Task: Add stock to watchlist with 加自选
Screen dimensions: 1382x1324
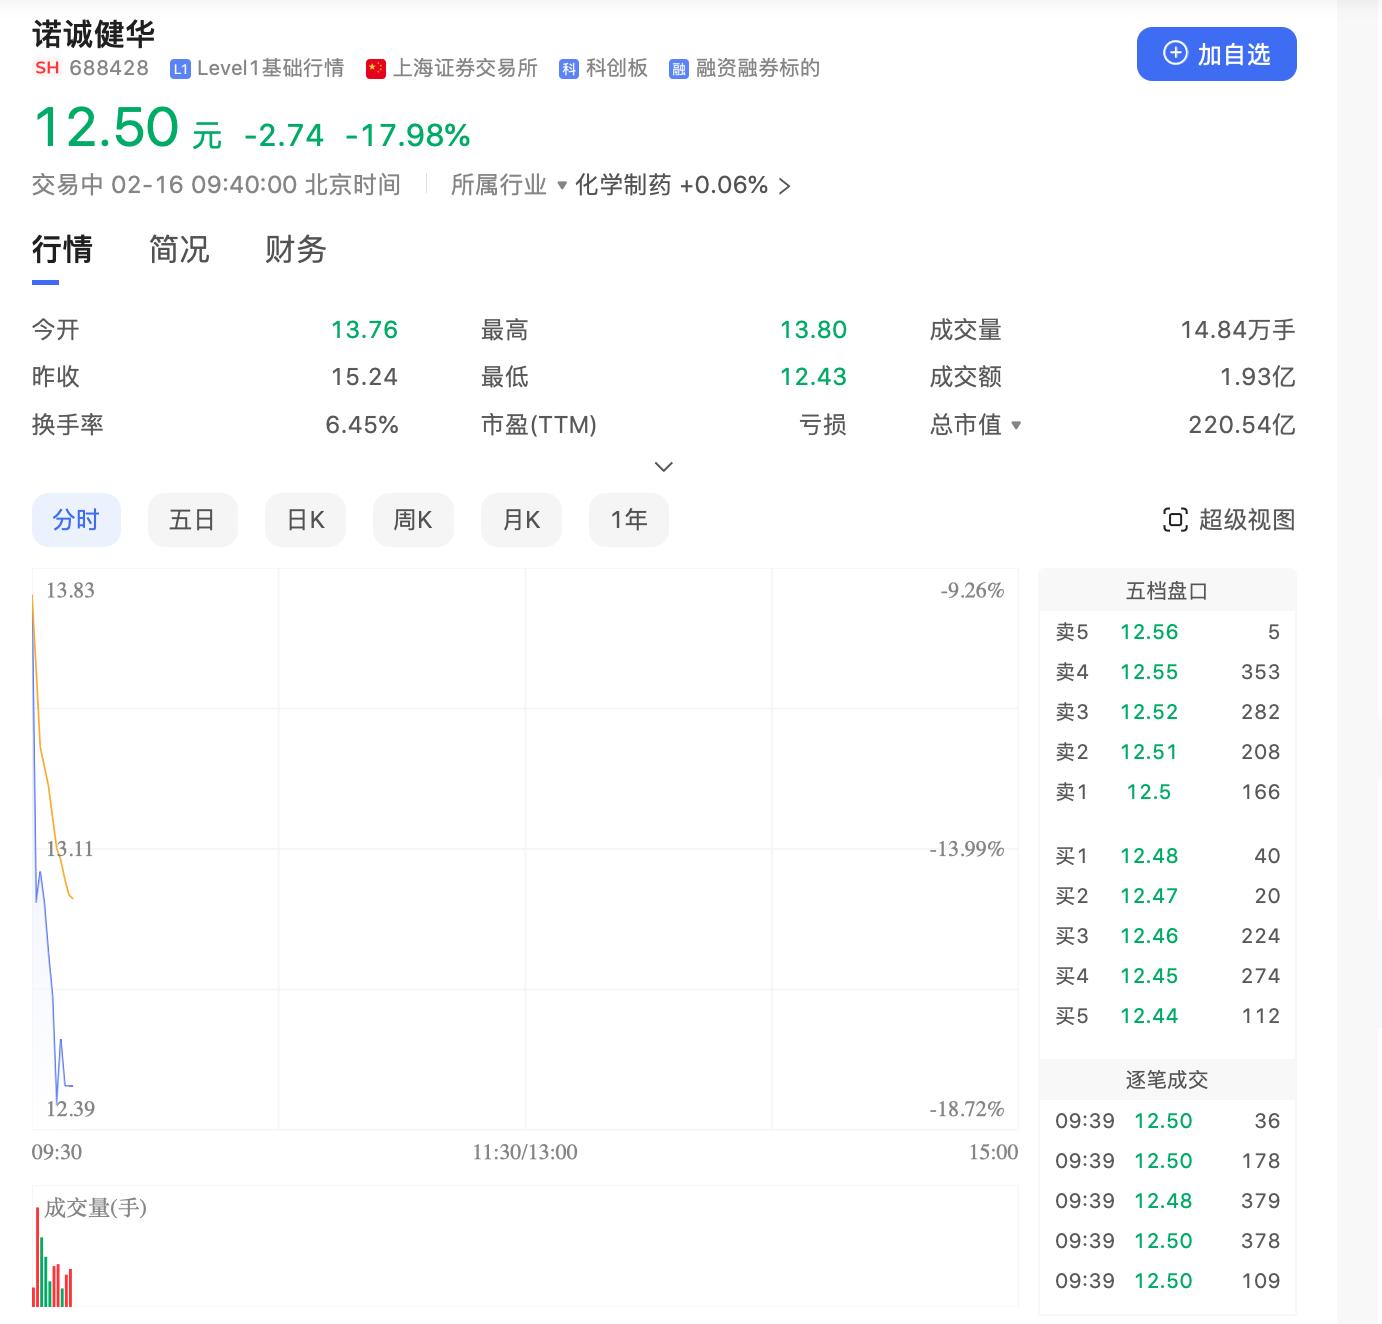Action: tap(1217, 54)
